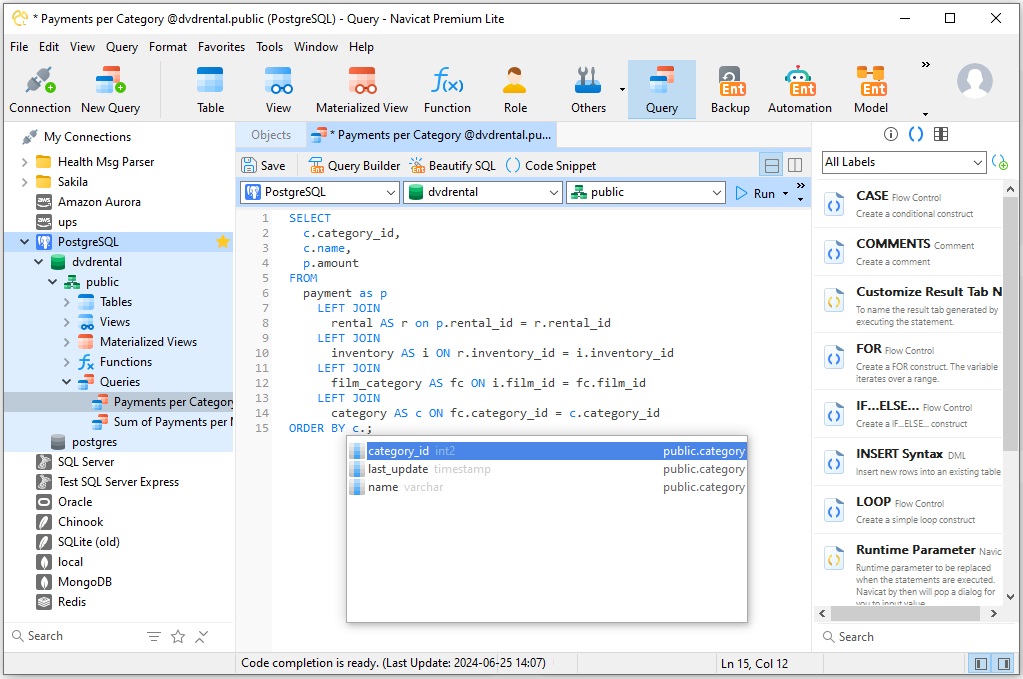This screenshot has height=679, width=1023.
Task: Switch to stacked editor layout
Action: tap(772, 166)
